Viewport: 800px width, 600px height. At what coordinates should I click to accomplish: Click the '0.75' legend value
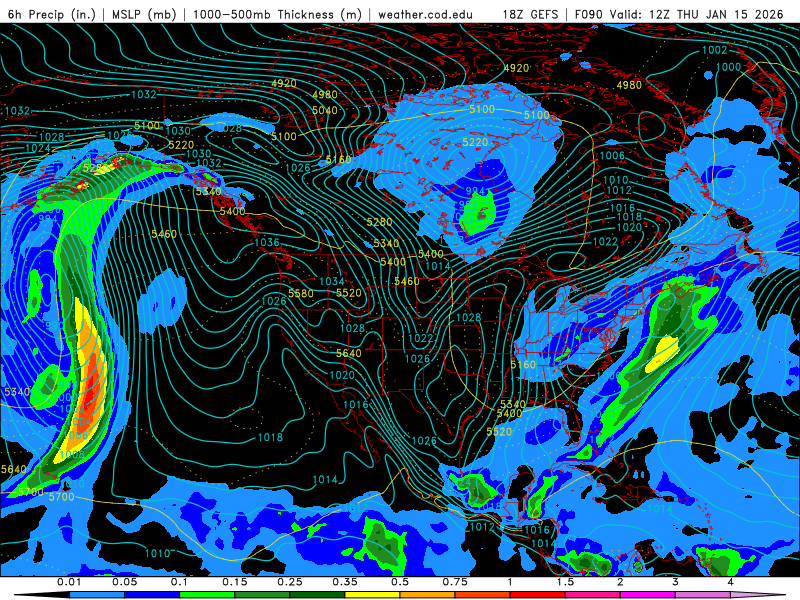coord(455,582)
